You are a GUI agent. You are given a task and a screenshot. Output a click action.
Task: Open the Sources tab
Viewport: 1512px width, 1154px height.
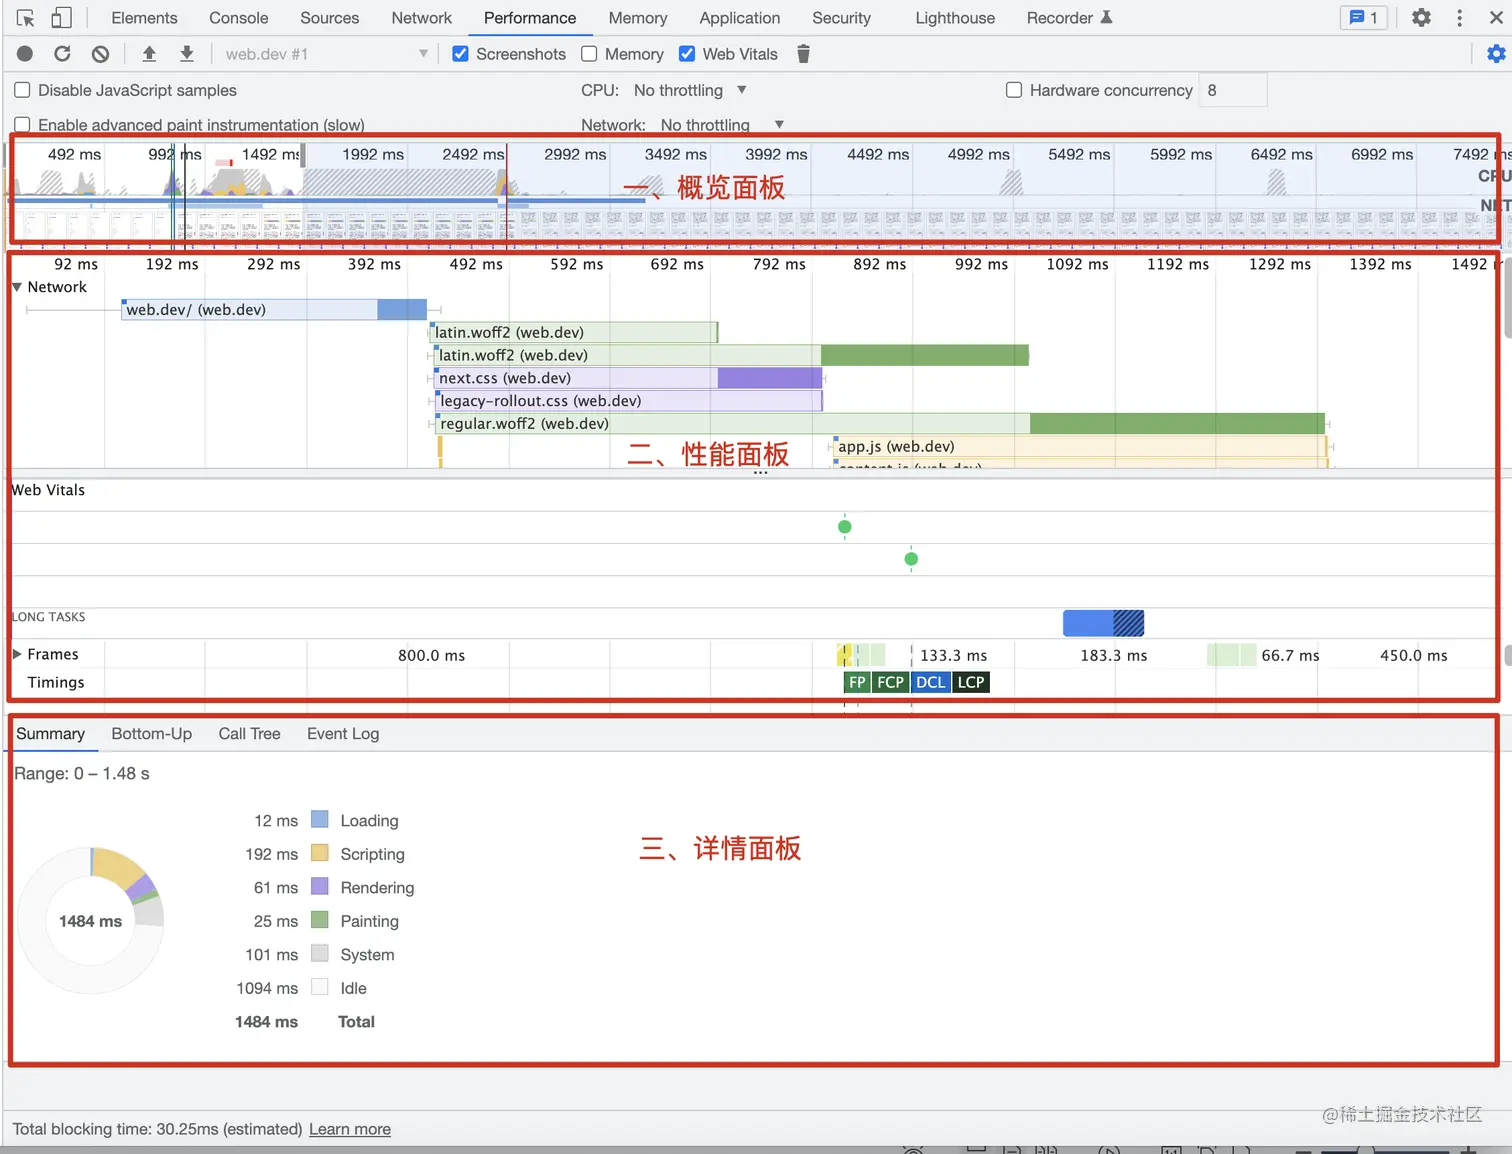coord(329,18)
